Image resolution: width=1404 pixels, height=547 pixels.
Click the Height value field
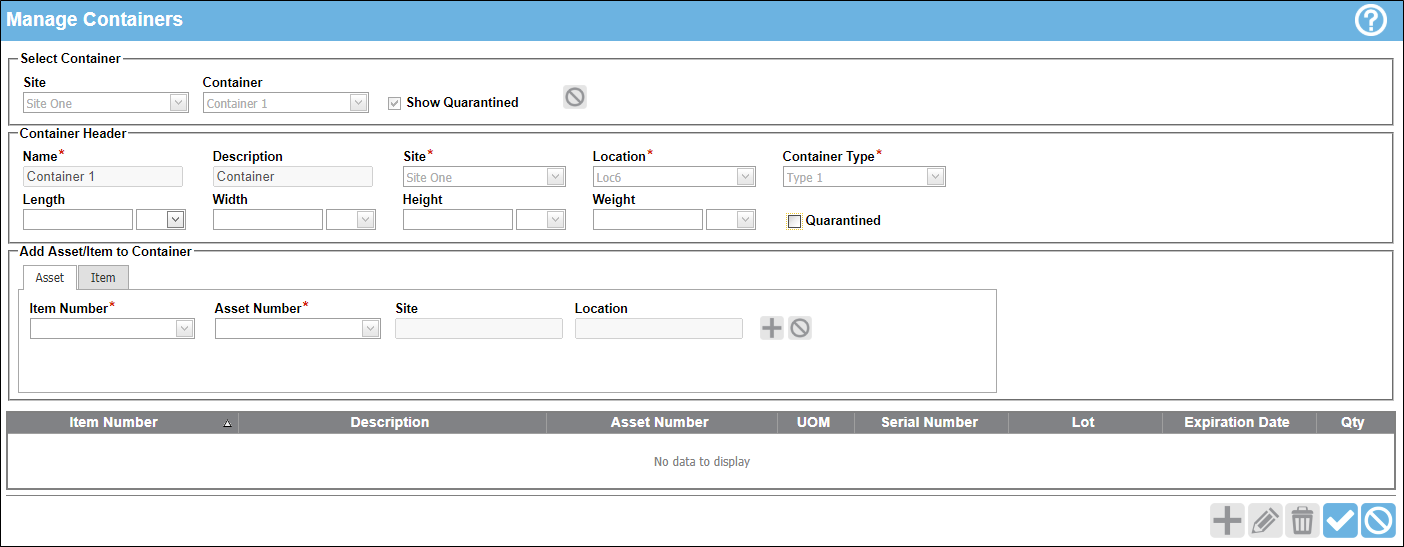pyautogui.click(x=458, y=220)
